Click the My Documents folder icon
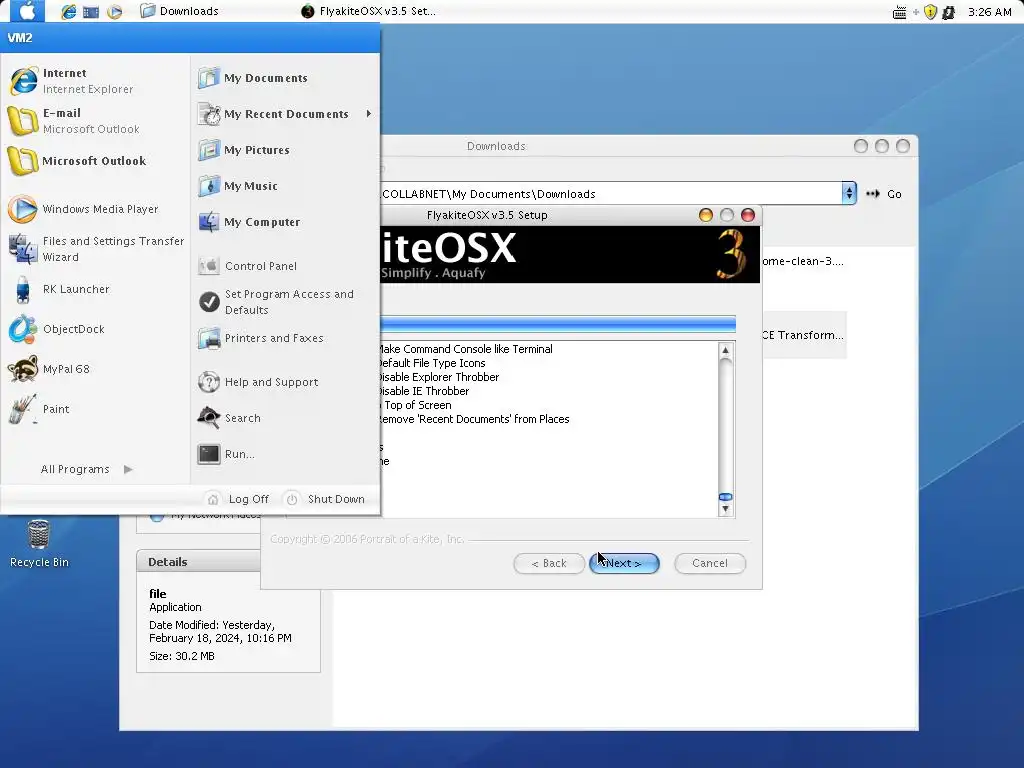 [209, 78]
